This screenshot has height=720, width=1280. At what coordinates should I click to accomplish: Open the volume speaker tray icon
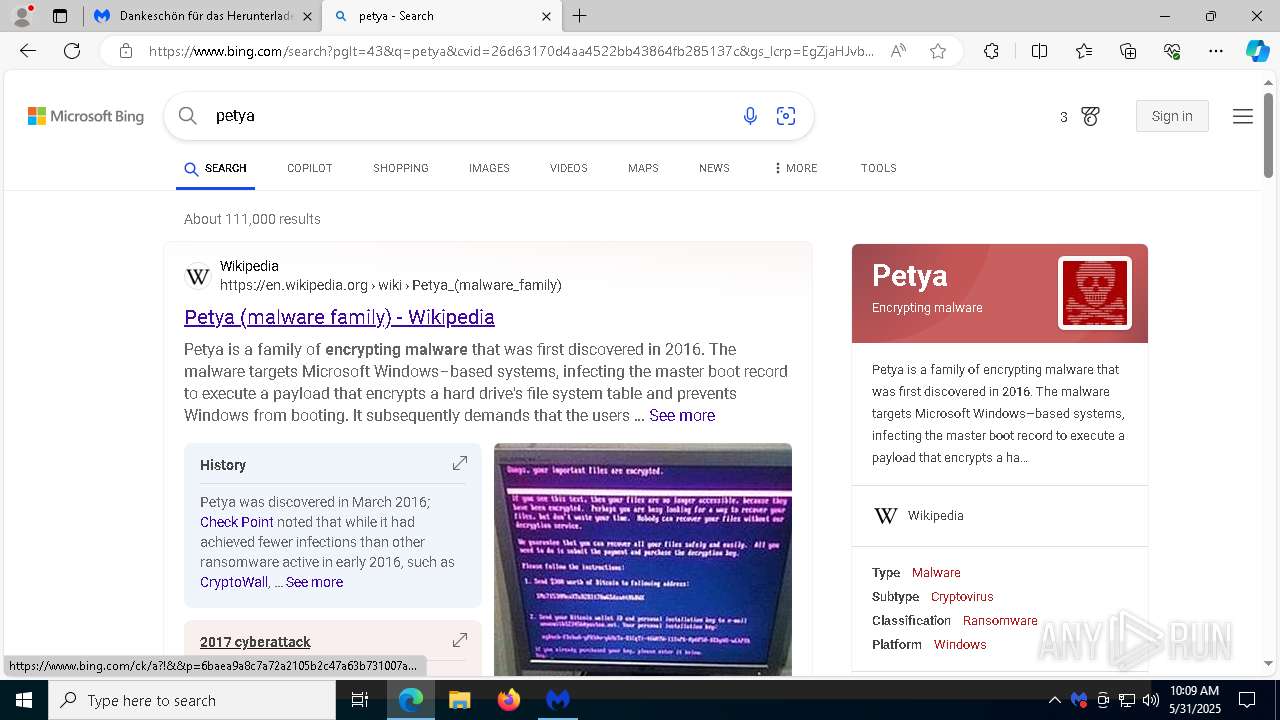click(1150, 700)
